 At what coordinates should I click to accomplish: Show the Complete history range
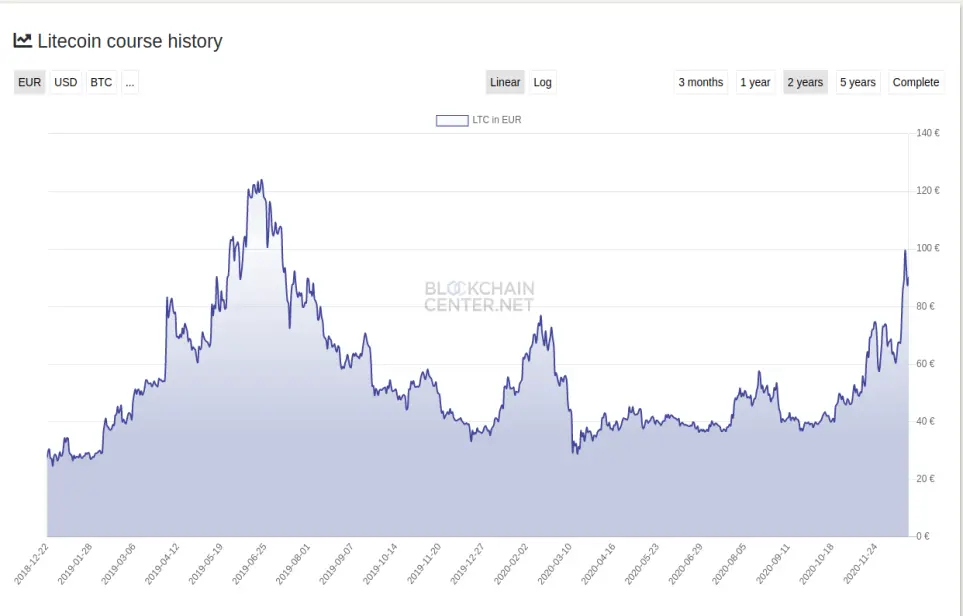(x=916, y=82)
